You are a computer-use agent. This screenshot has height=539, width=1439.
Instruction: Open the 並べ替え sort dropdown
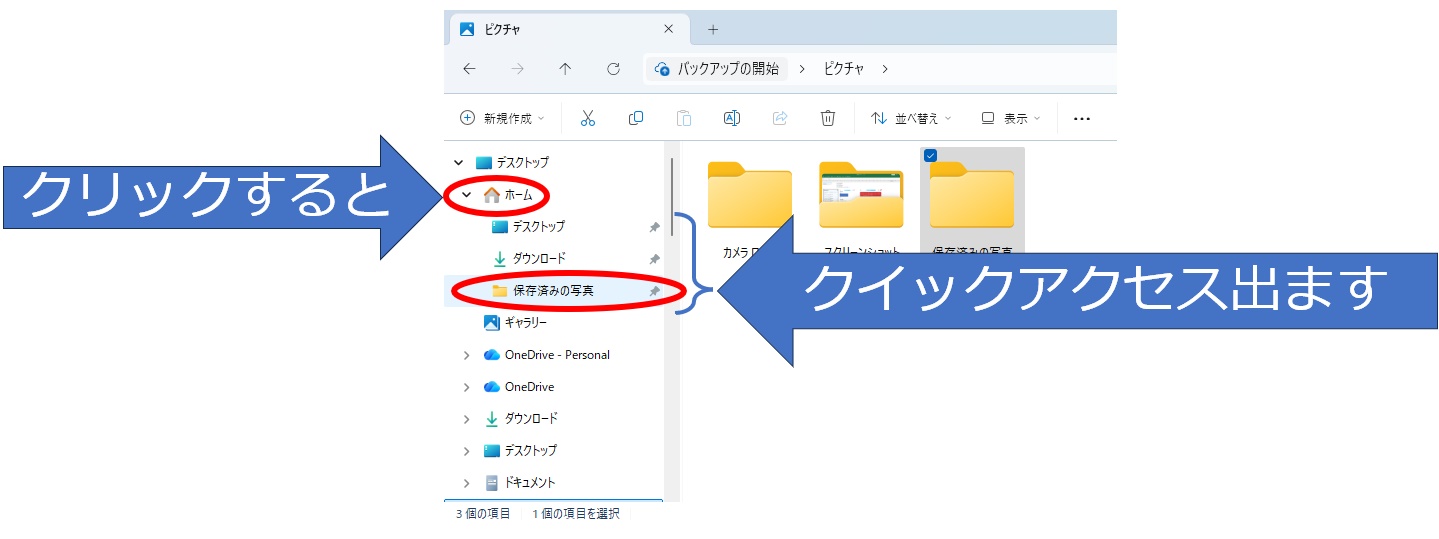pos(911,118)
